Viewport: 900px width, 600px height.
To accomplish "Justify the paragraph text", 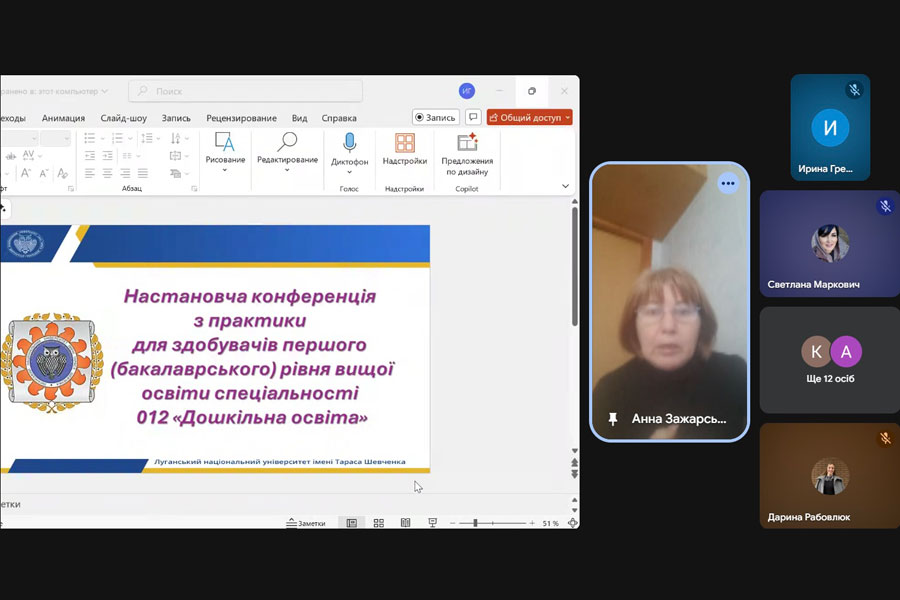I will click(x=143, y=173).
